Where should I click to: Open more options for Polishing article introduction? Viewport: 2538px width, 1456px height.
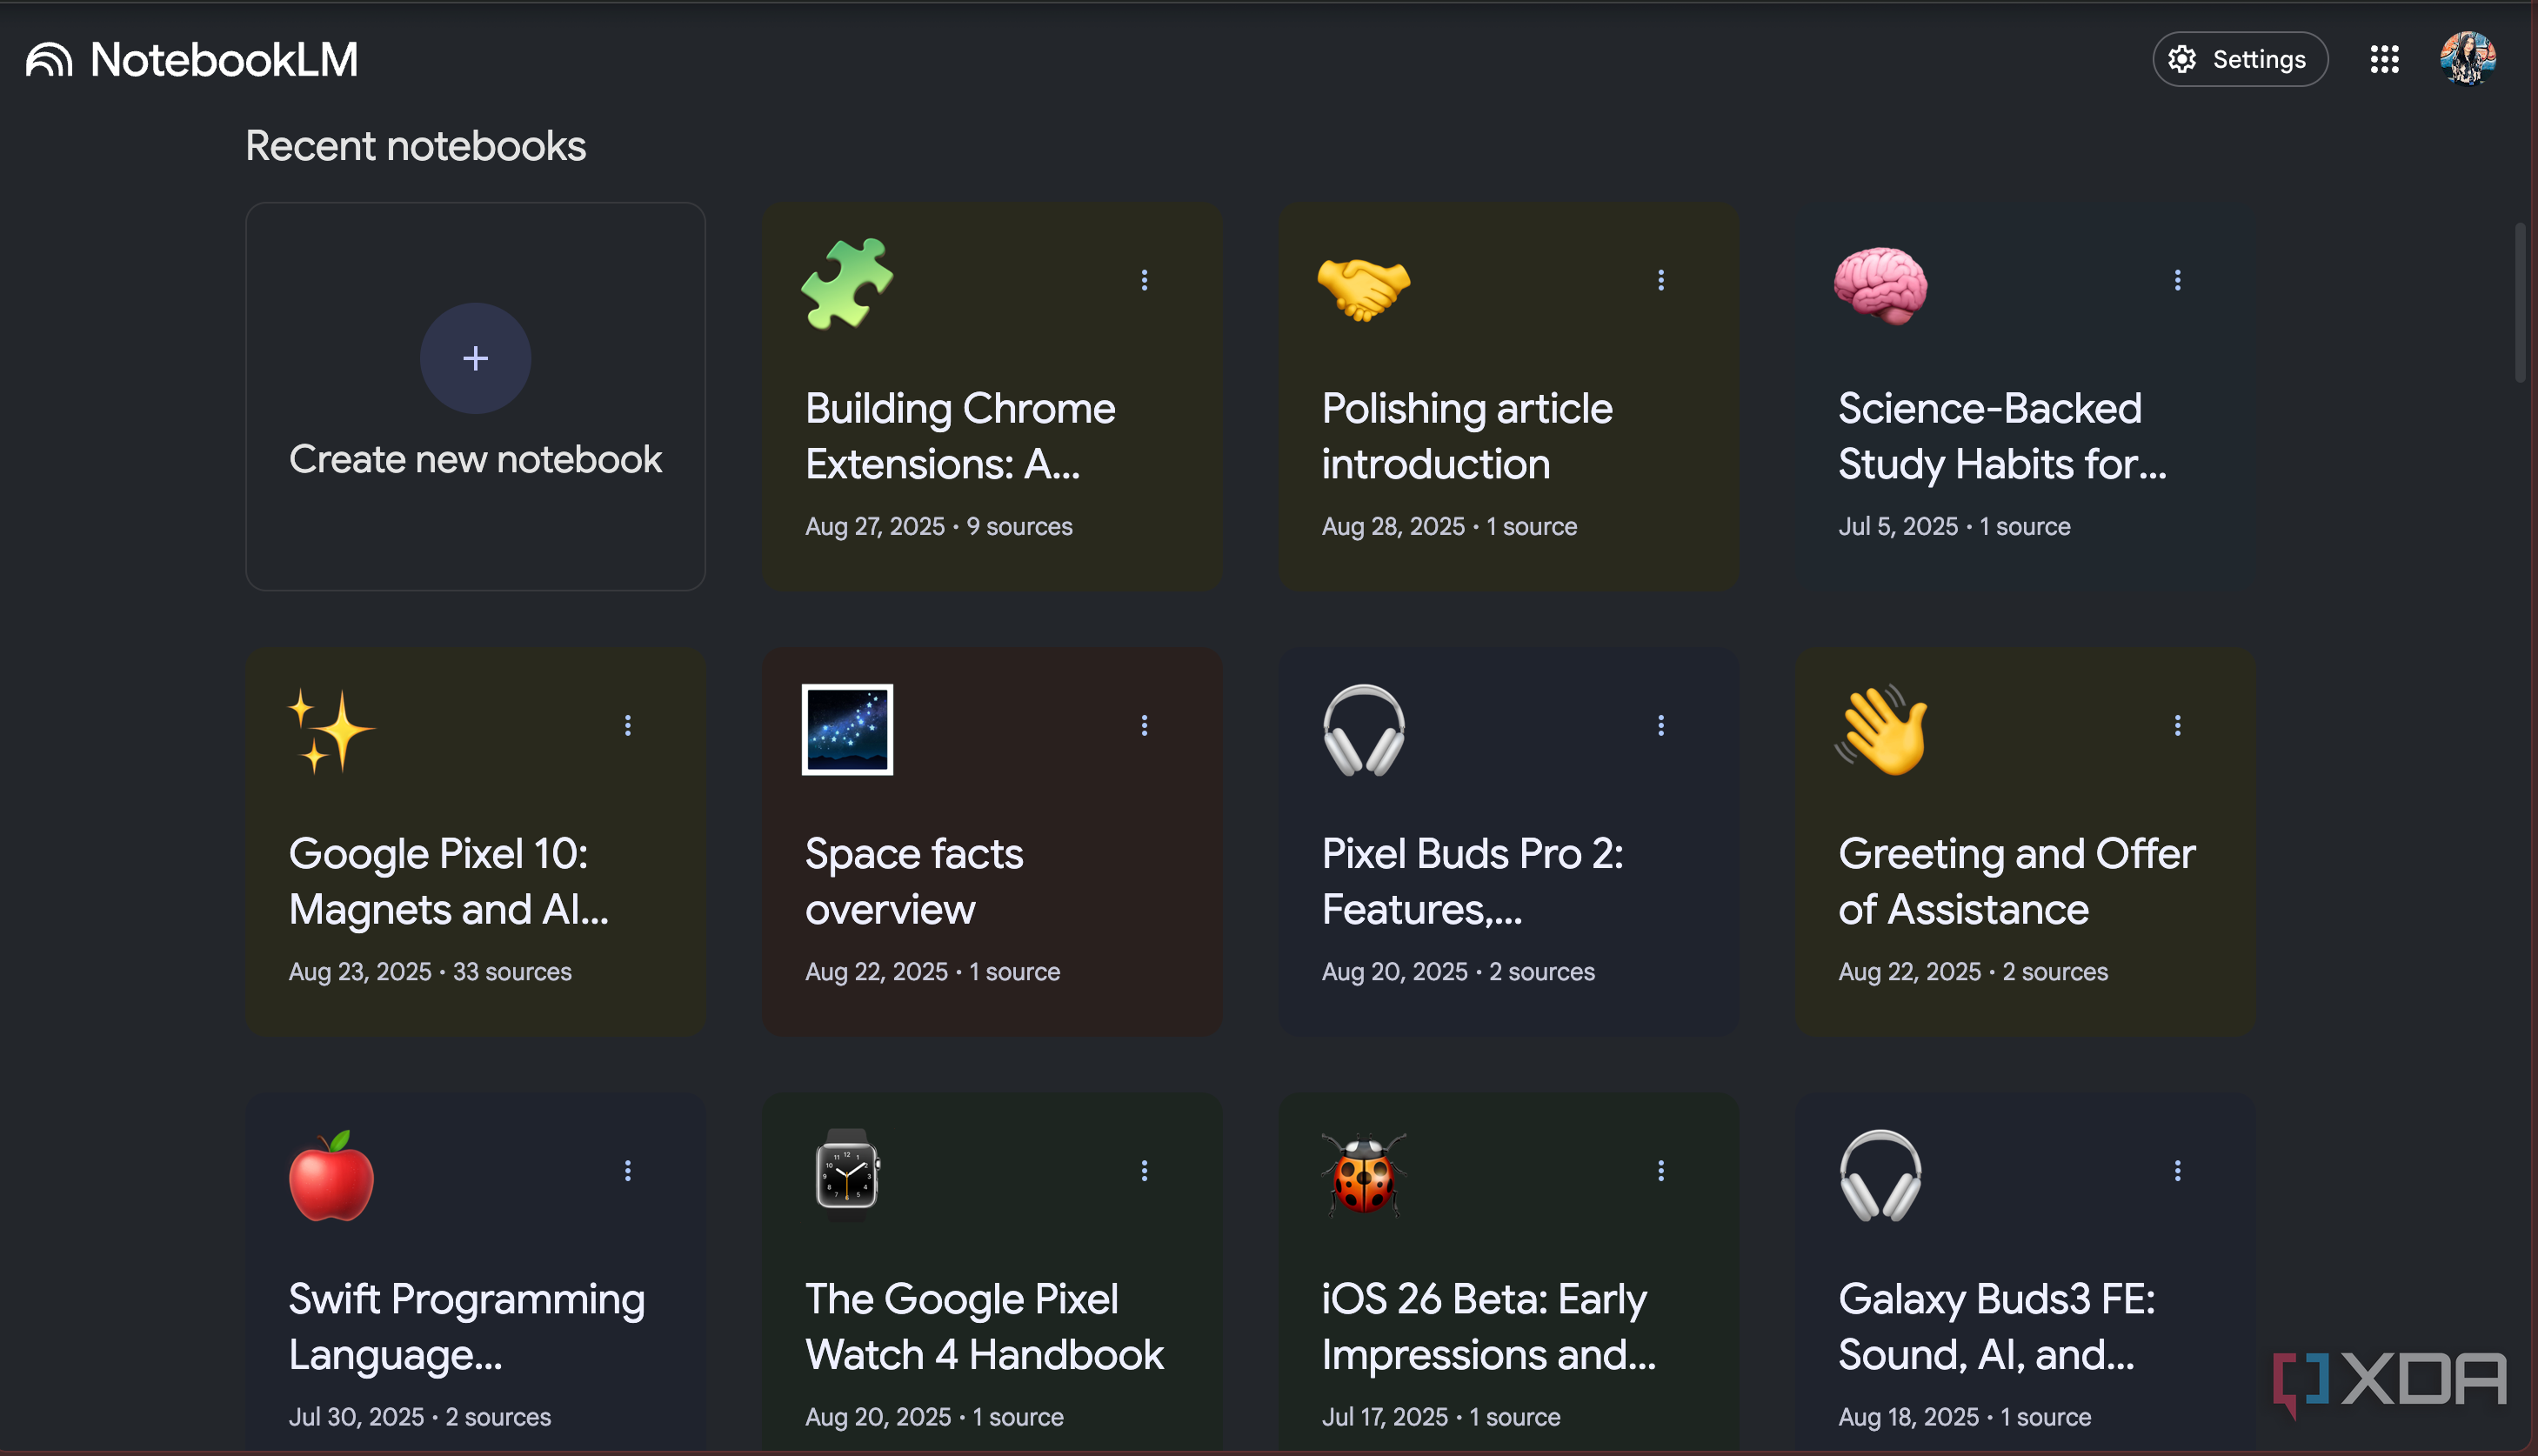pos(1661,280)
